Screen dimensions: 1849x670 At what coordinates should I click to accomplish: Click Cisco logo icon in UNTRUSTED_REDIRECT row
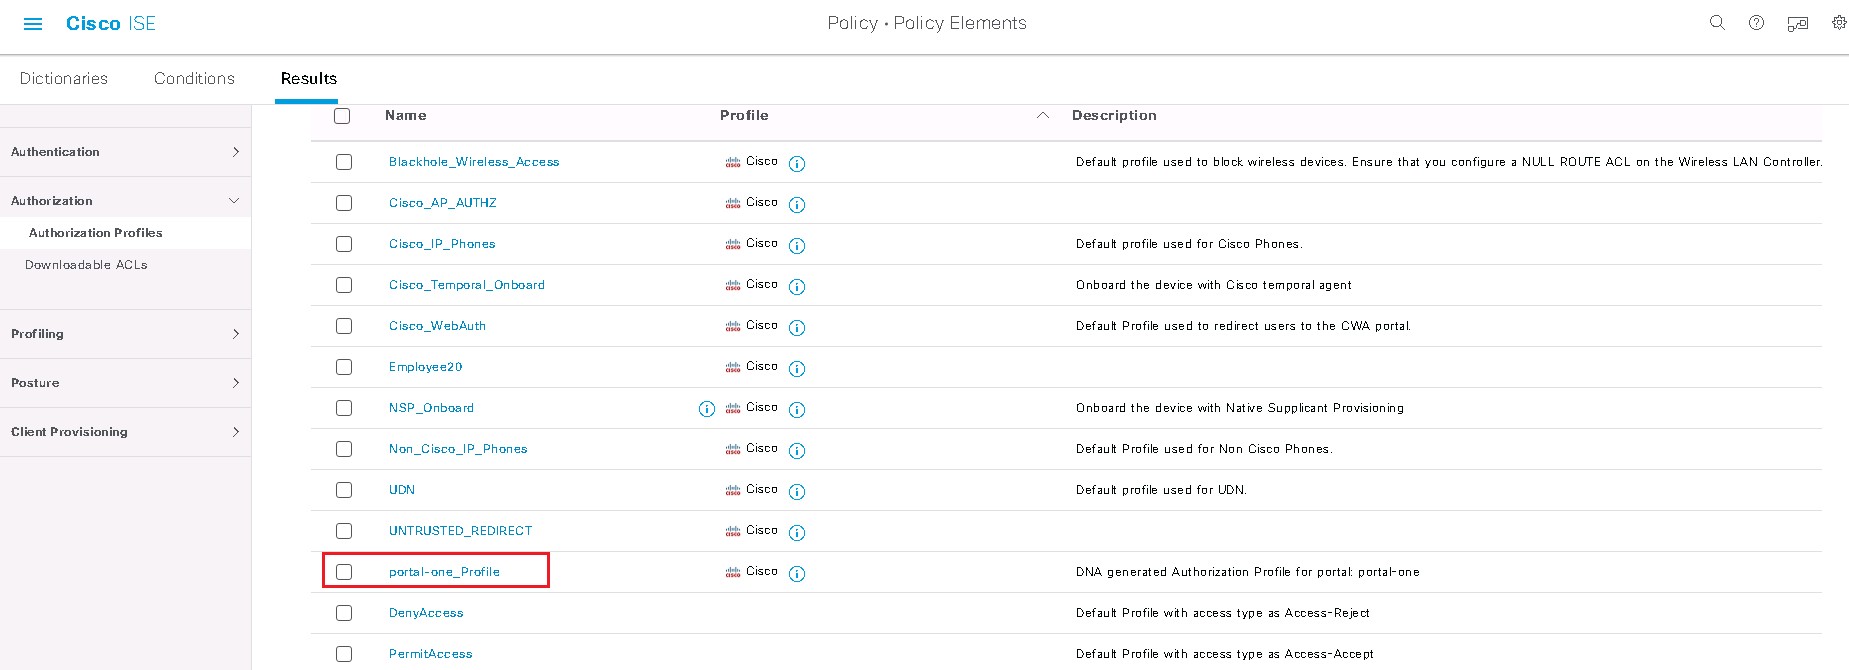pos(733,531)
